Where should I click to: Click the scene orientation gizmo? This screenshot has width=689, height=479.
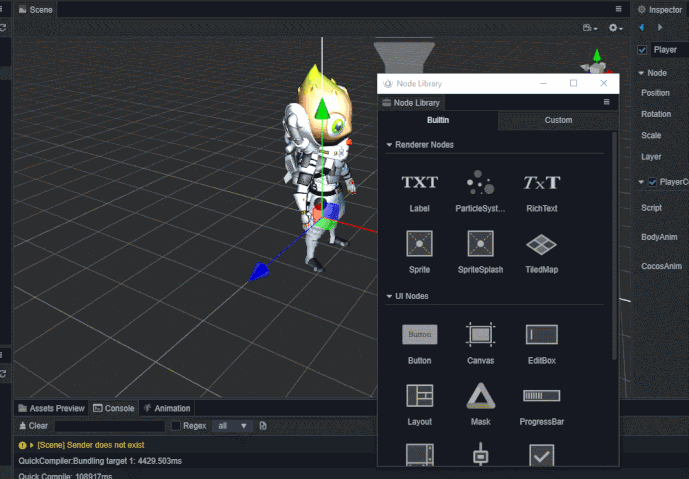point(596,62)
